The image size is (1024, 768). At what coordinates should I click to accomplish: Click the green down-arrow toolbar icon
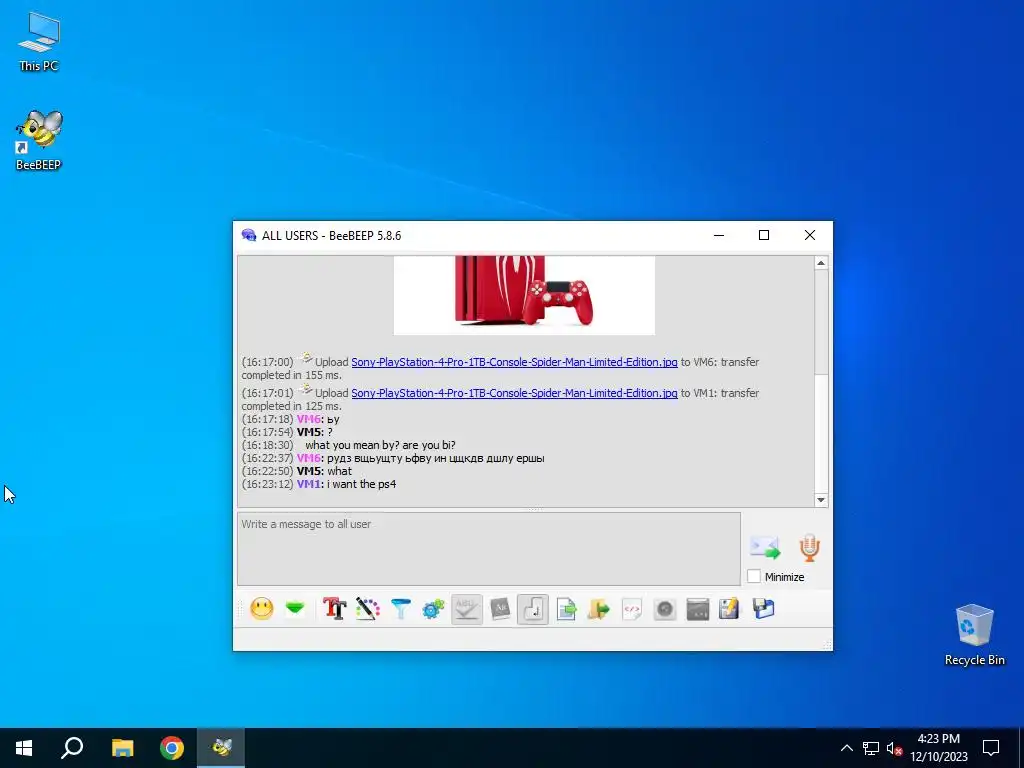coord(295,609)
